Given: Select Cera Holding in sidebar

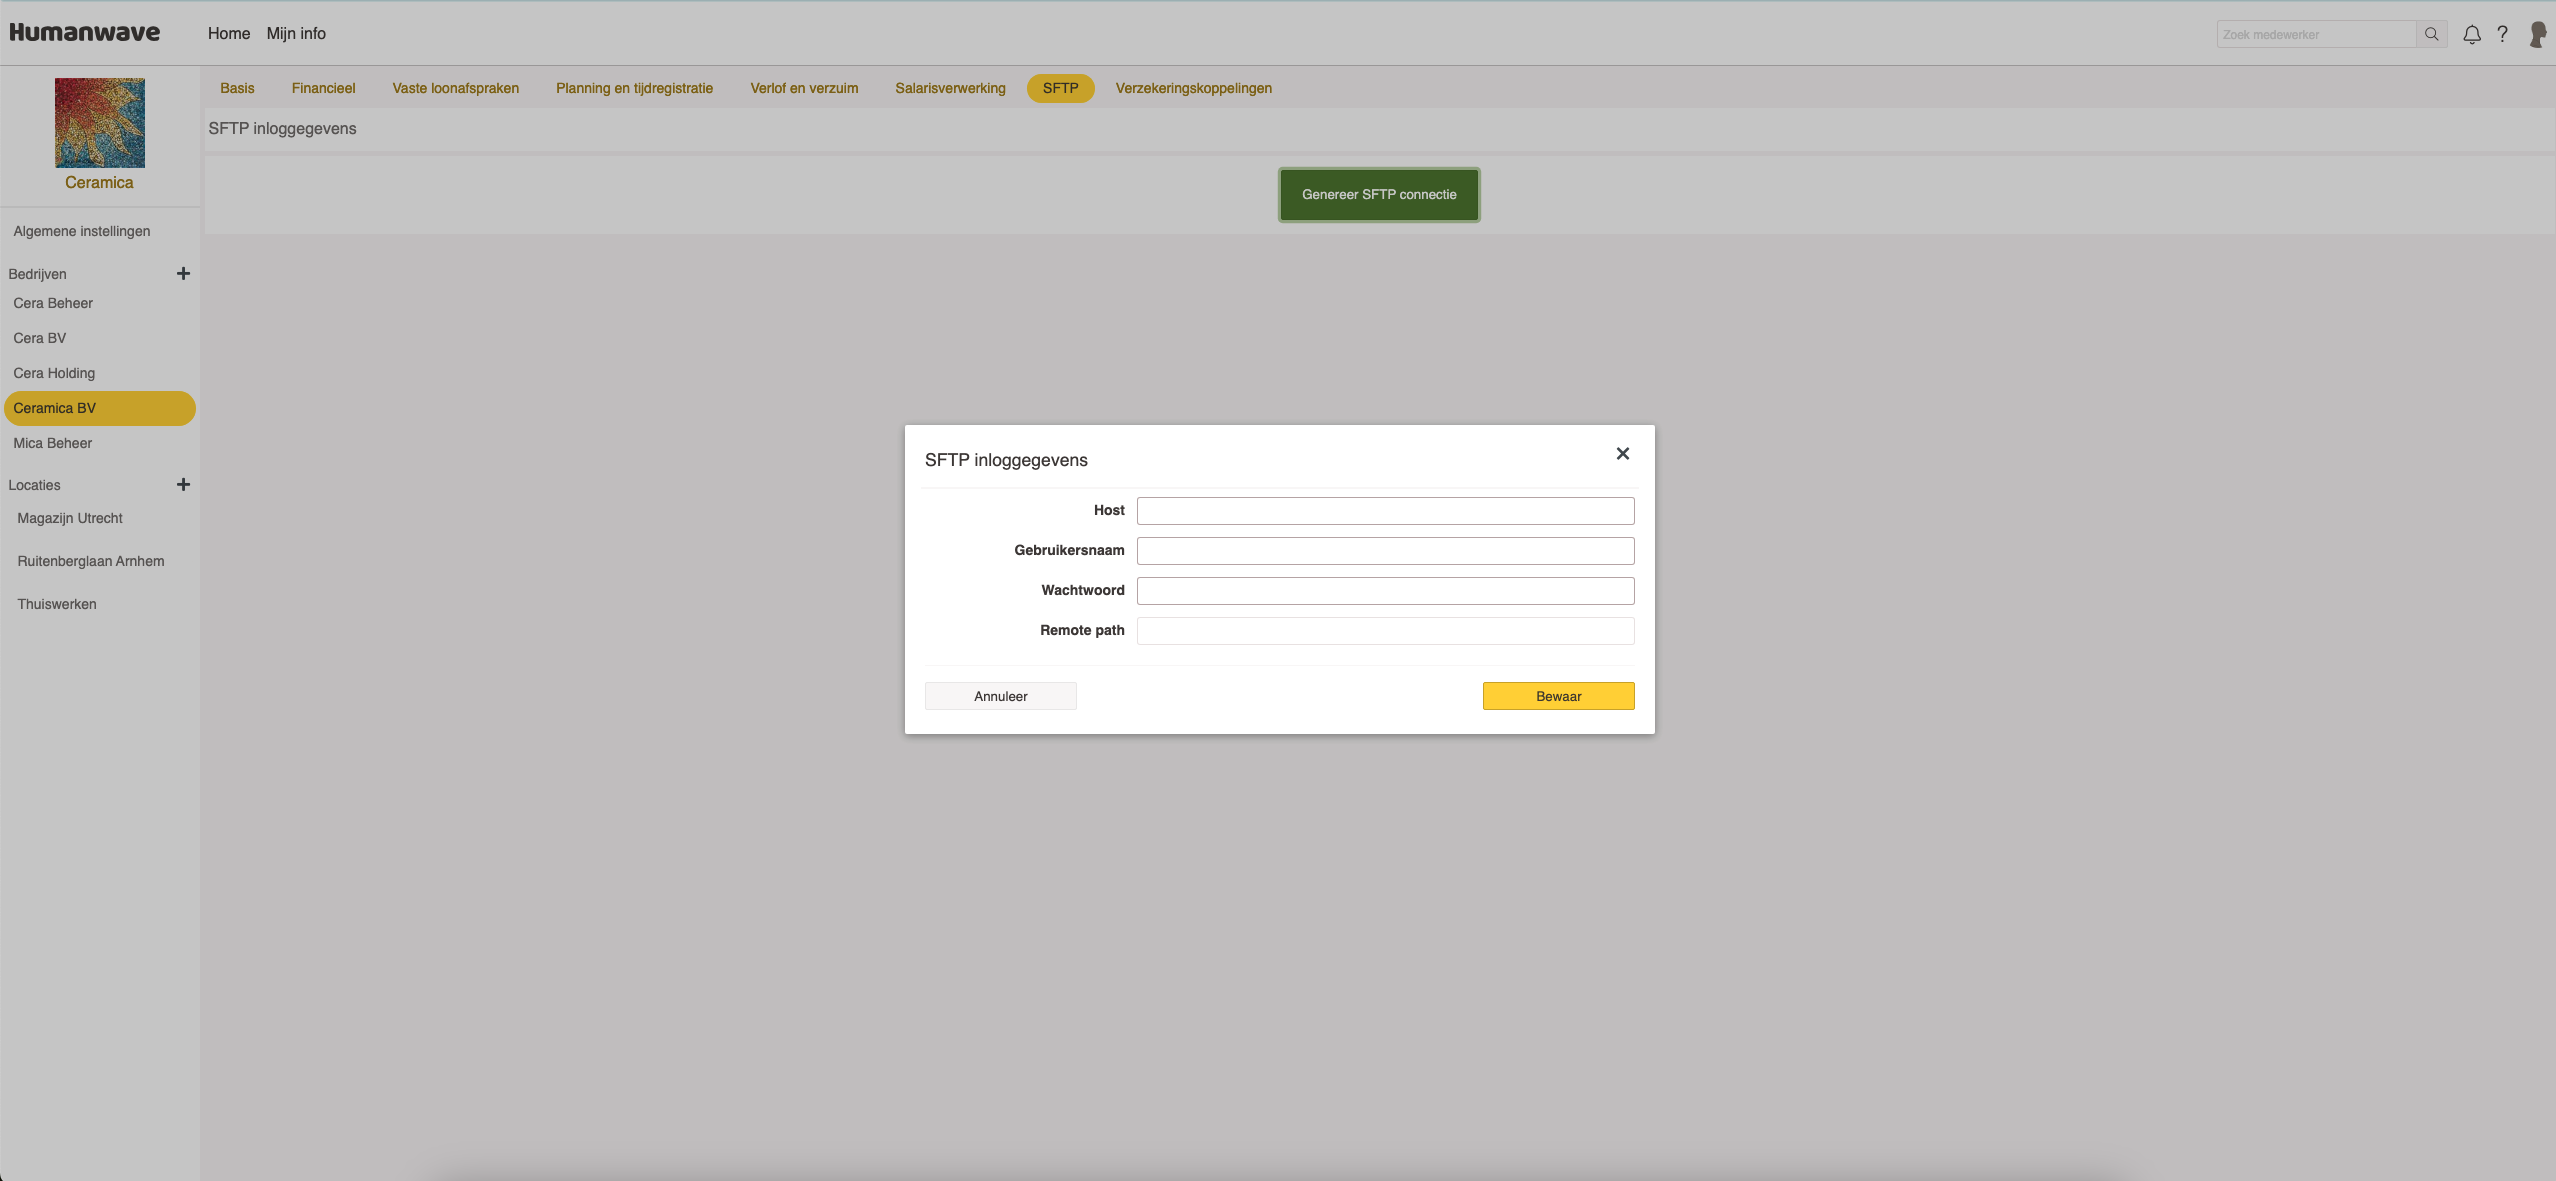Looking at the screenshot, I should [x=54, y=373].
